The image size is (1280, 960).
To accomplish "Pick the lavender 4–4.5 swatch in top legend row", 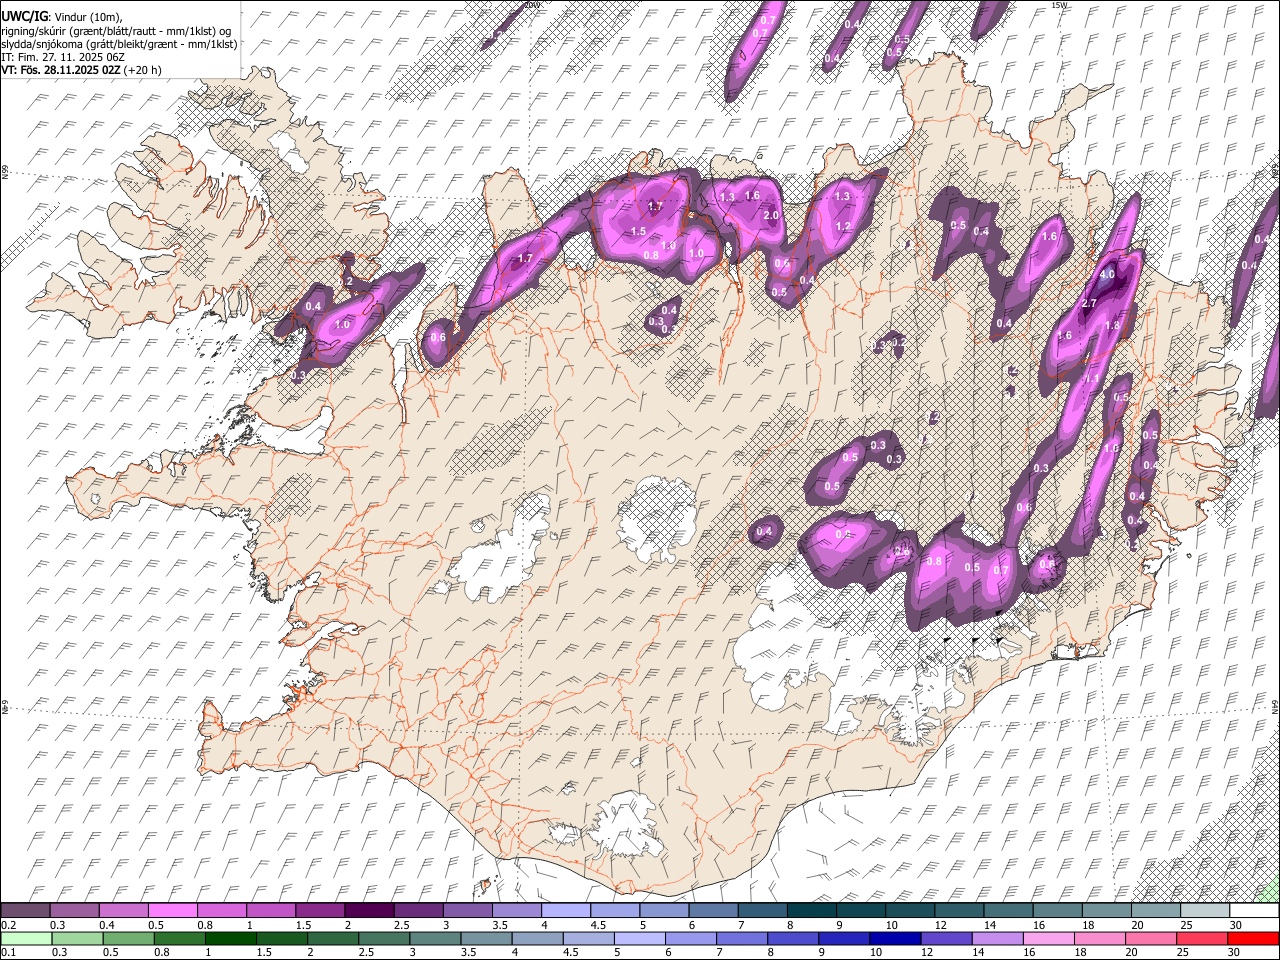I will [x=565, y=911].
